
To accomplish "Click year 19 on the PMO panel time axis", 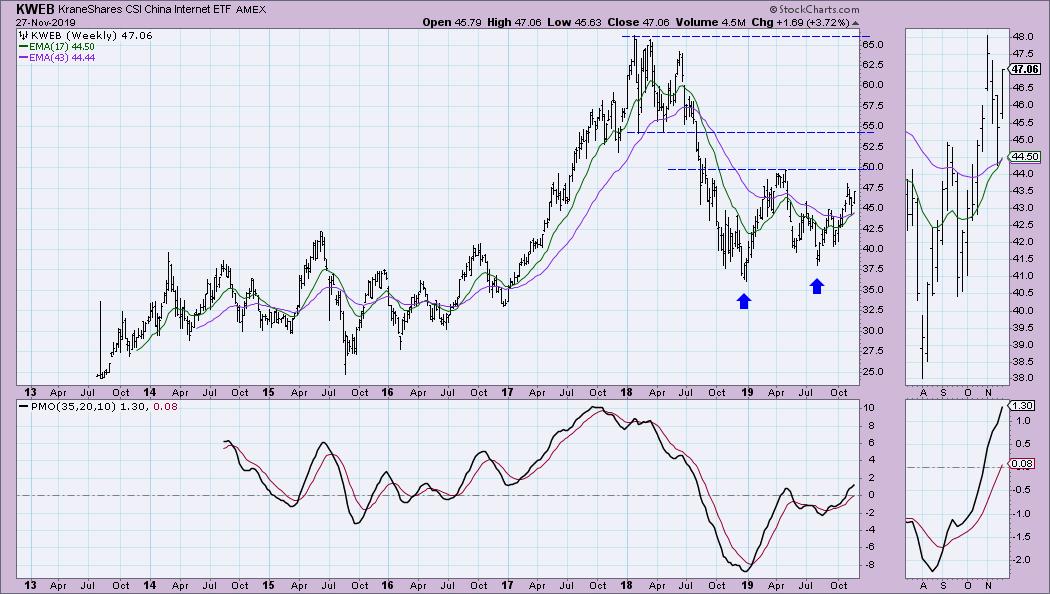I will click(x=746, y=585).
